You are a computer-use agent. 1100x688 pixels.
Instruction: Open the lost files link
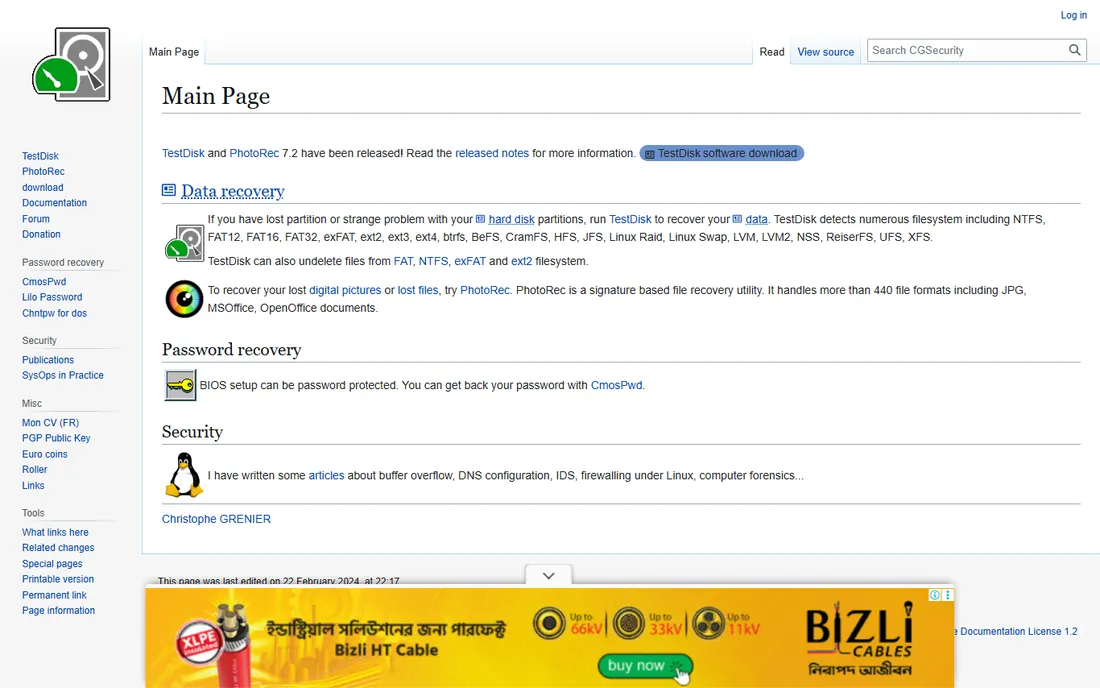[418, 290]
